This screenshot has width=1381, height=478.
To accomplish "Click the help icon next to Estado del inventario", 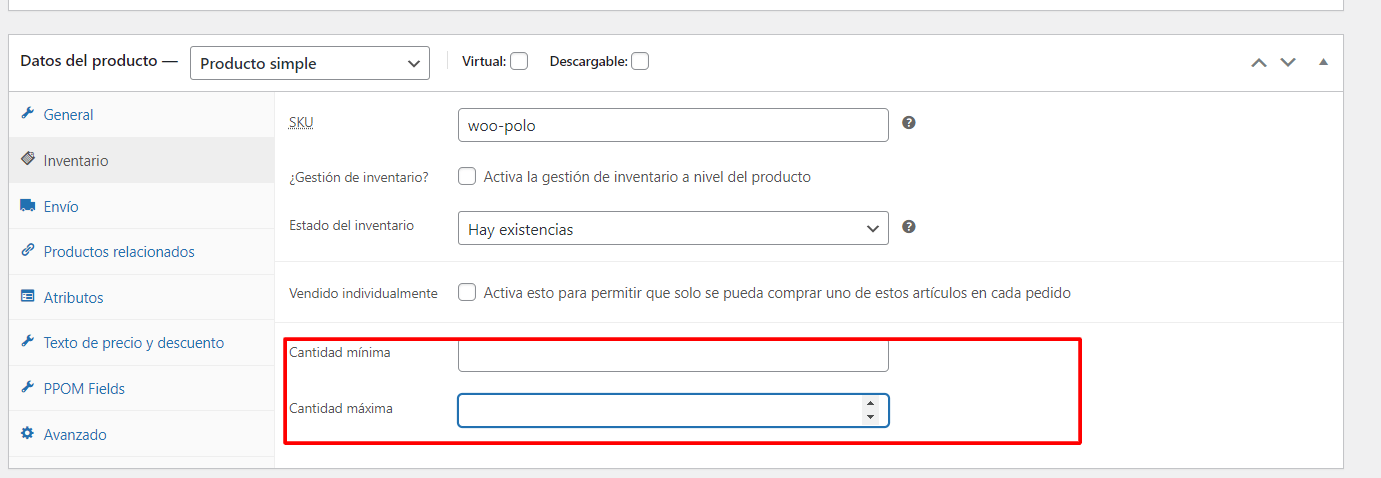I will pos(909,227).
